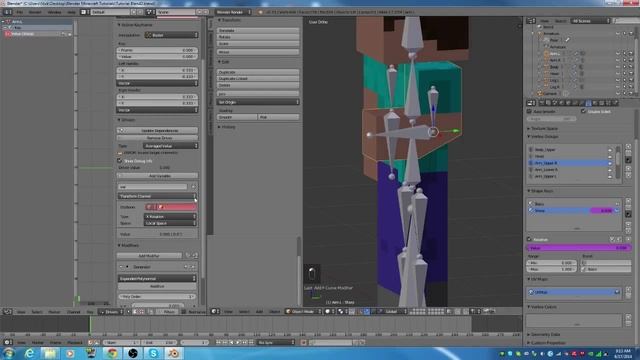Viewport: 640px width, 360px height.
Task: Open Skype from the taskbar
Action: click(x=153, y=353)
